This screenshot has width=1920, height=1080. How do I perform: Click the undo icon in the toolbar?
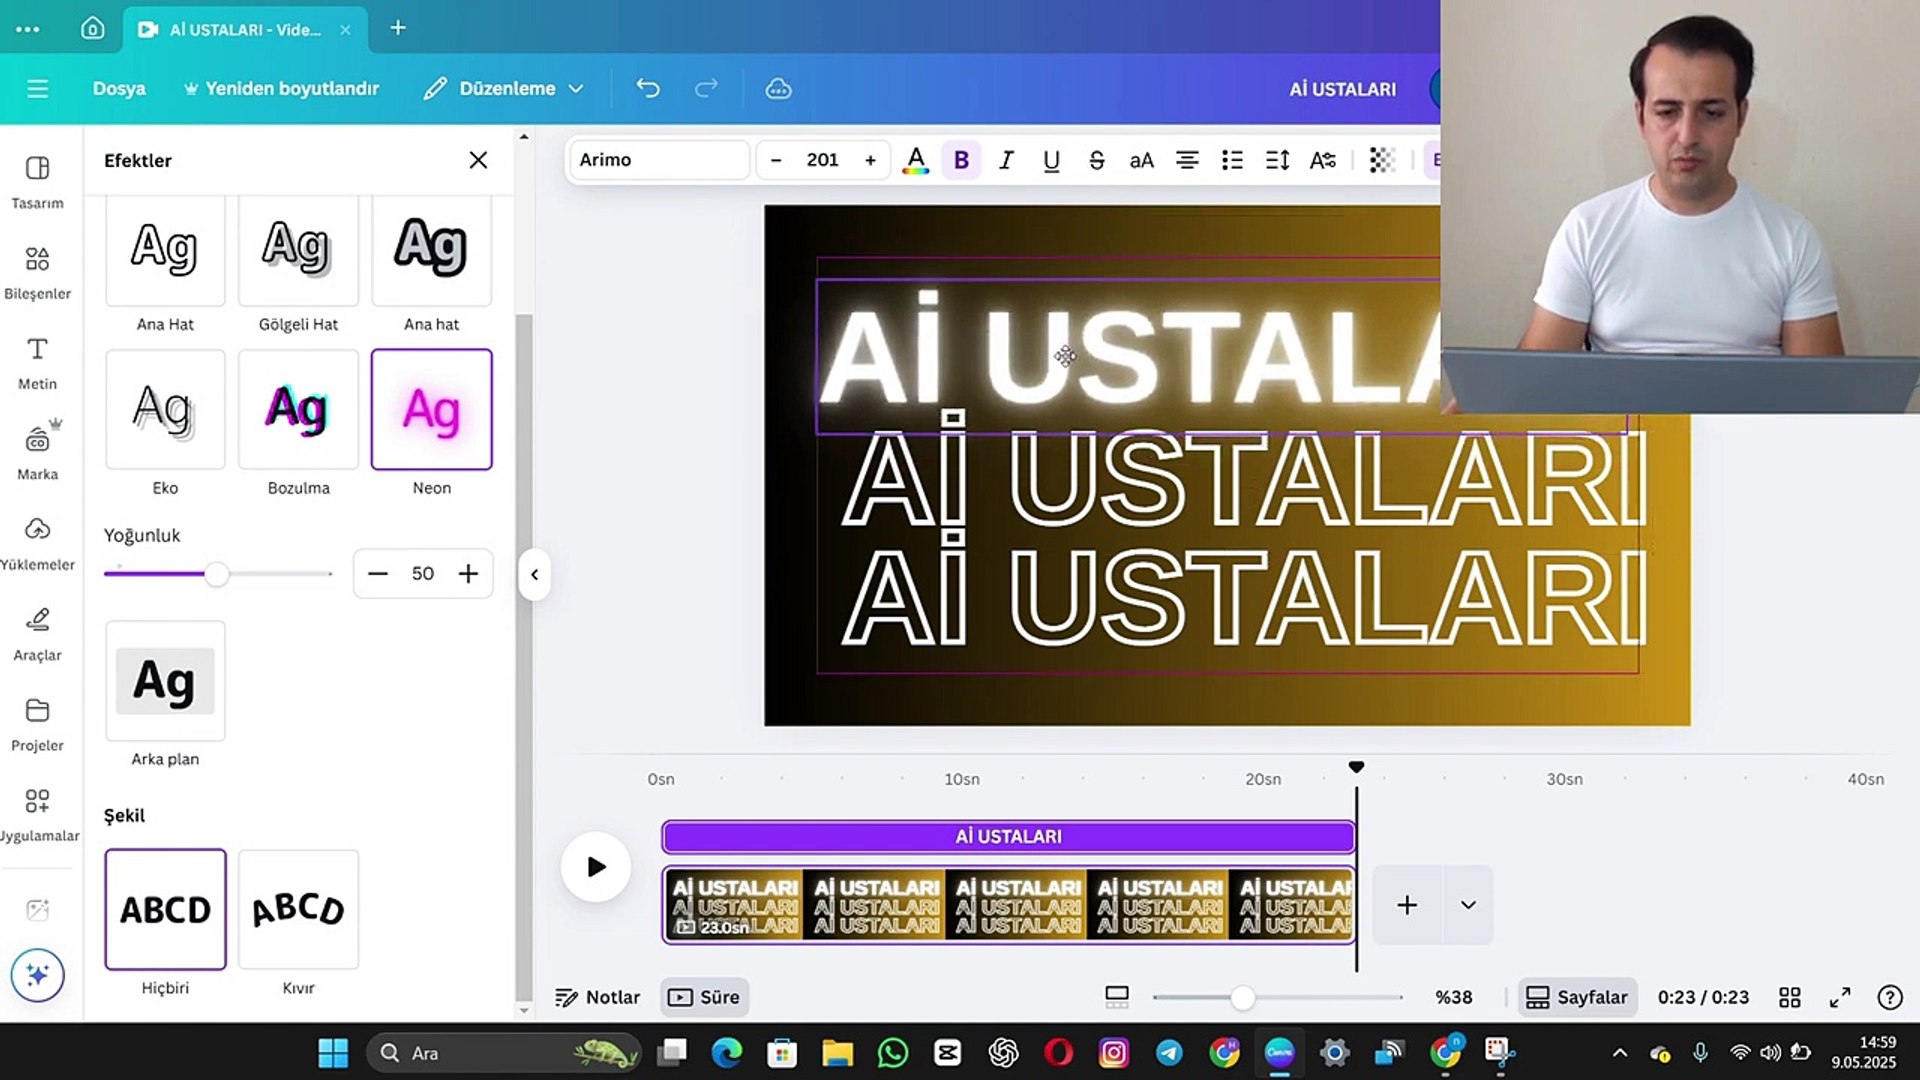647,88
